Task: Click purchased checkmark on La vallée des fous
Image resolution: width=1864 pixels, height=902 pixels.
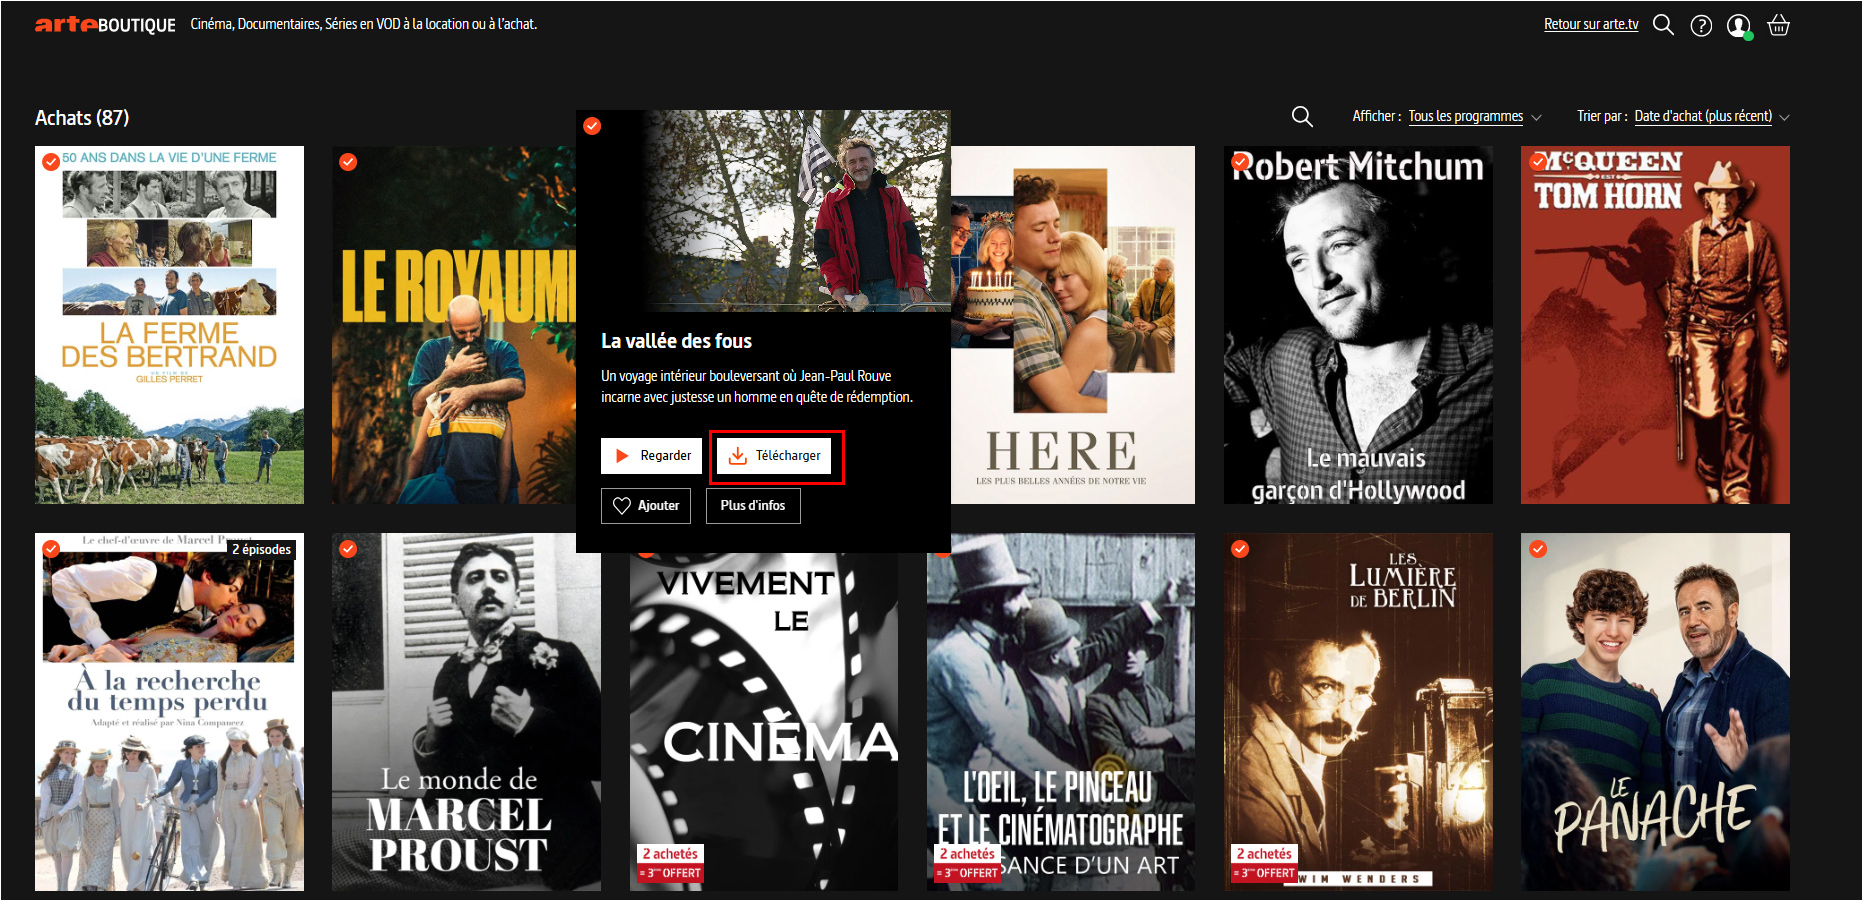Action: pos(592,126)
